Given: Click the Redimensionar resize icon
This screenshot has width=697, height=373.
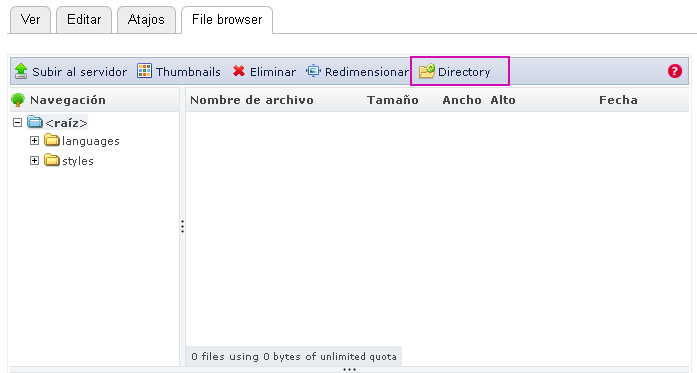Looking at the screenshot, I should point(313,71).
